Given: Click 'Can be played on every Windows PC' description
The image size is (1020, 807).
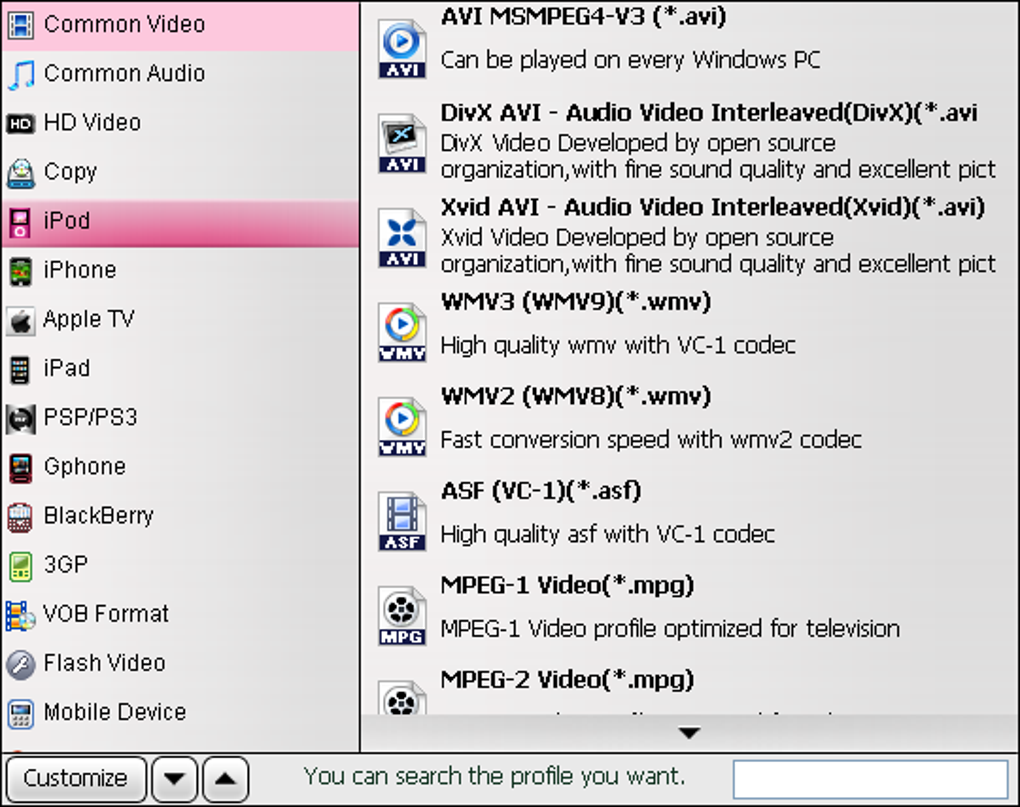Looking at the screenshot, I should [x=630, y=60].
